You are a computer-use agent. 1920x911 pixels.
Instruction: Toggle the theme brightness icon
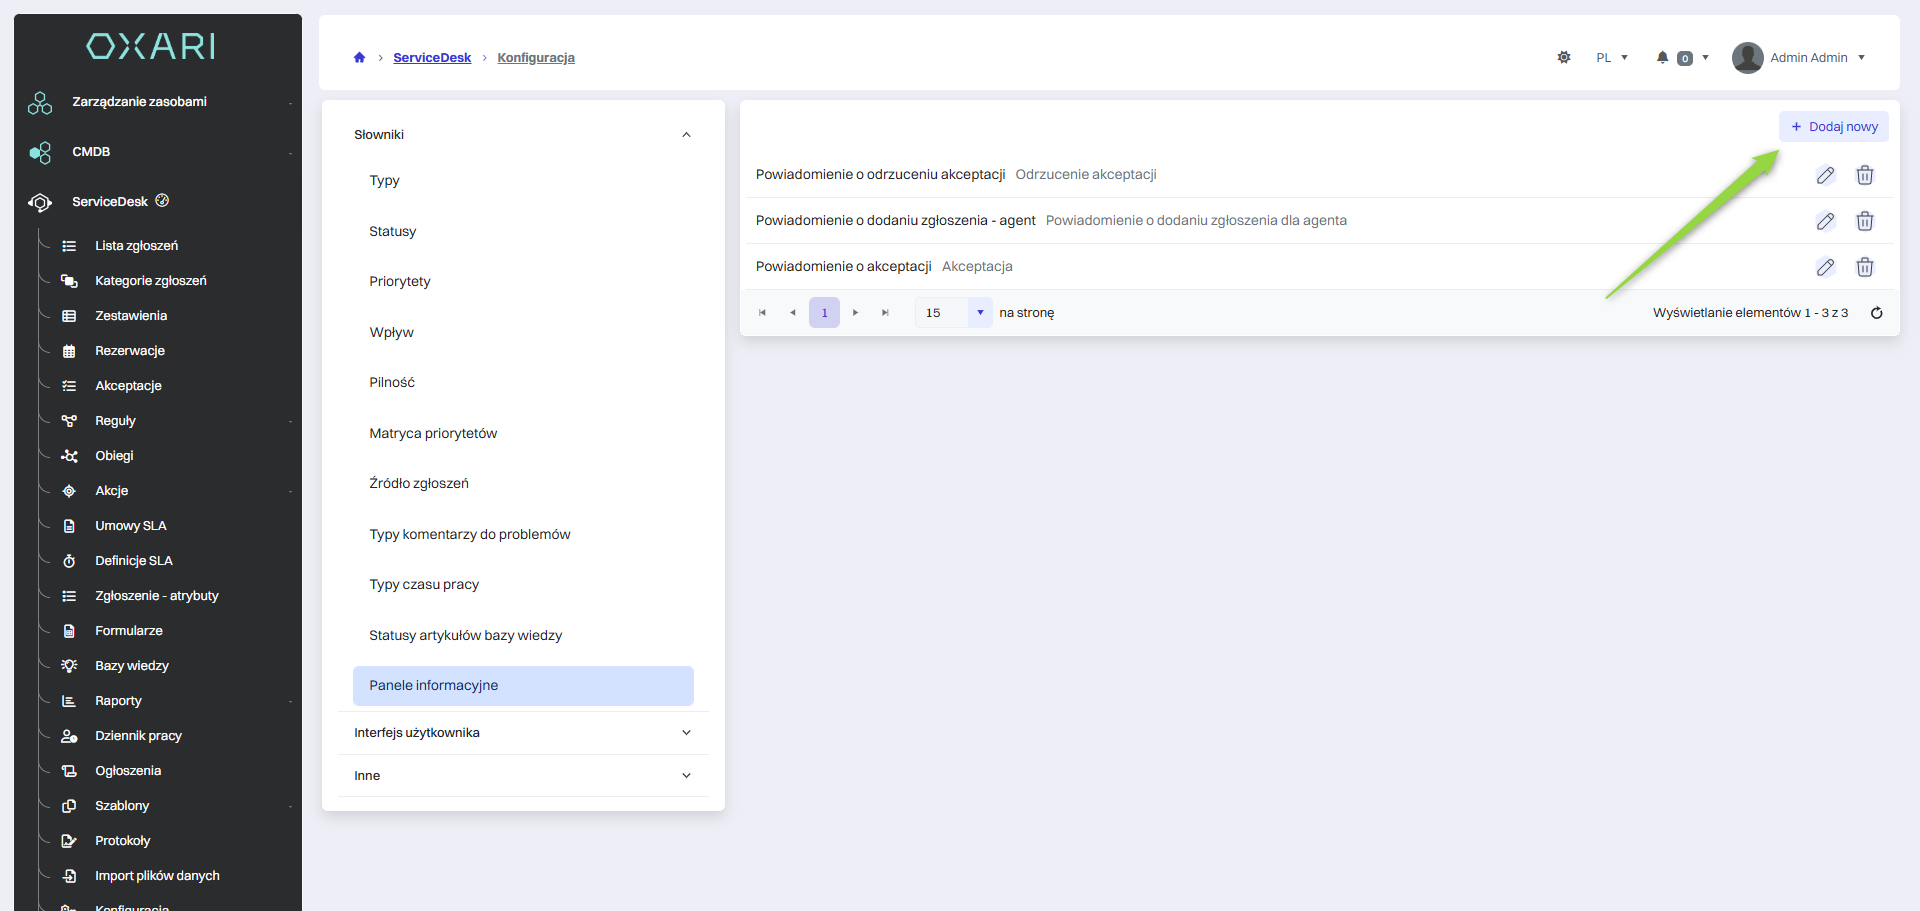pos(1564,58)
